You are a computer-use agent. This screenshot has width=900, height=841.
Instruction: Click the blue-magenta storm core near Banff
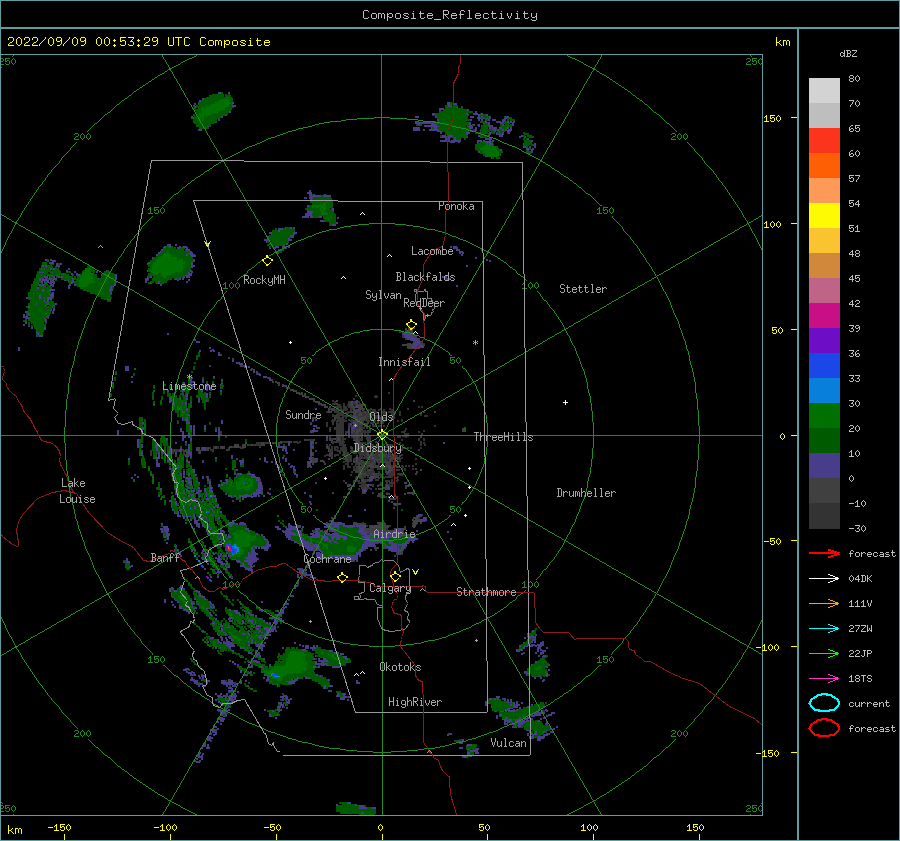pos(232,549)
